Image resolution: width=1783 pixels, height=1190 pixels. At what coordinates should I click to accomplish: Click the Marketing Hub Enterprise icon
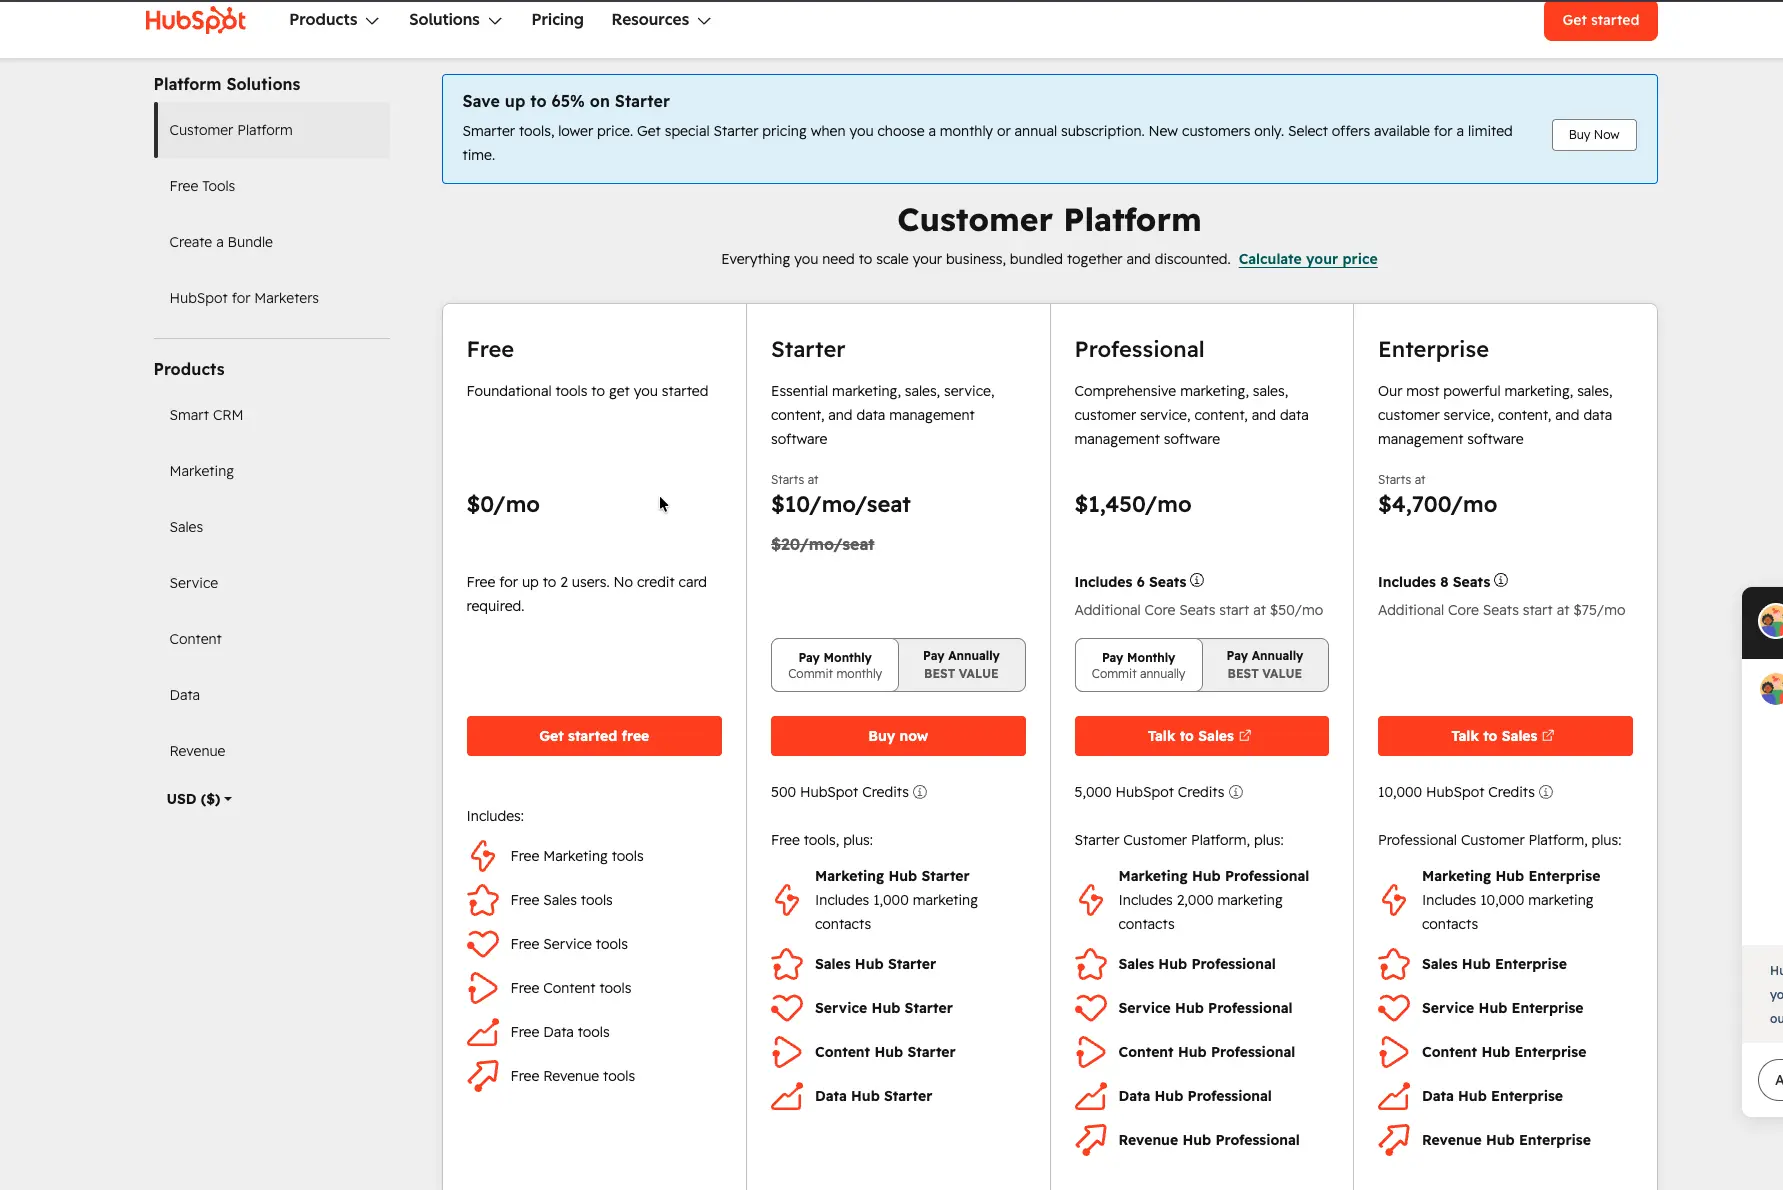pos(1394,900)
